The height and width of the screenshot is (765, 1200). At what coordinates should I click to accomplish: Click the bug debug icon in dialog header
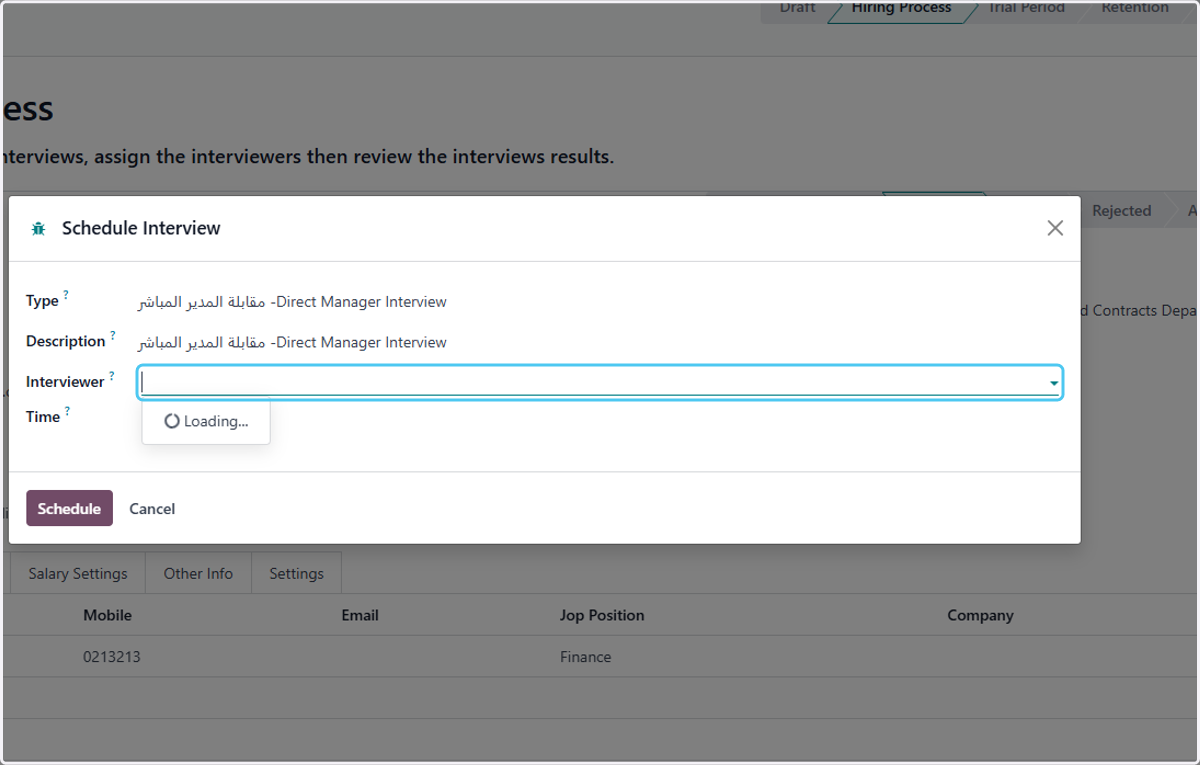(x=38, y=228)
